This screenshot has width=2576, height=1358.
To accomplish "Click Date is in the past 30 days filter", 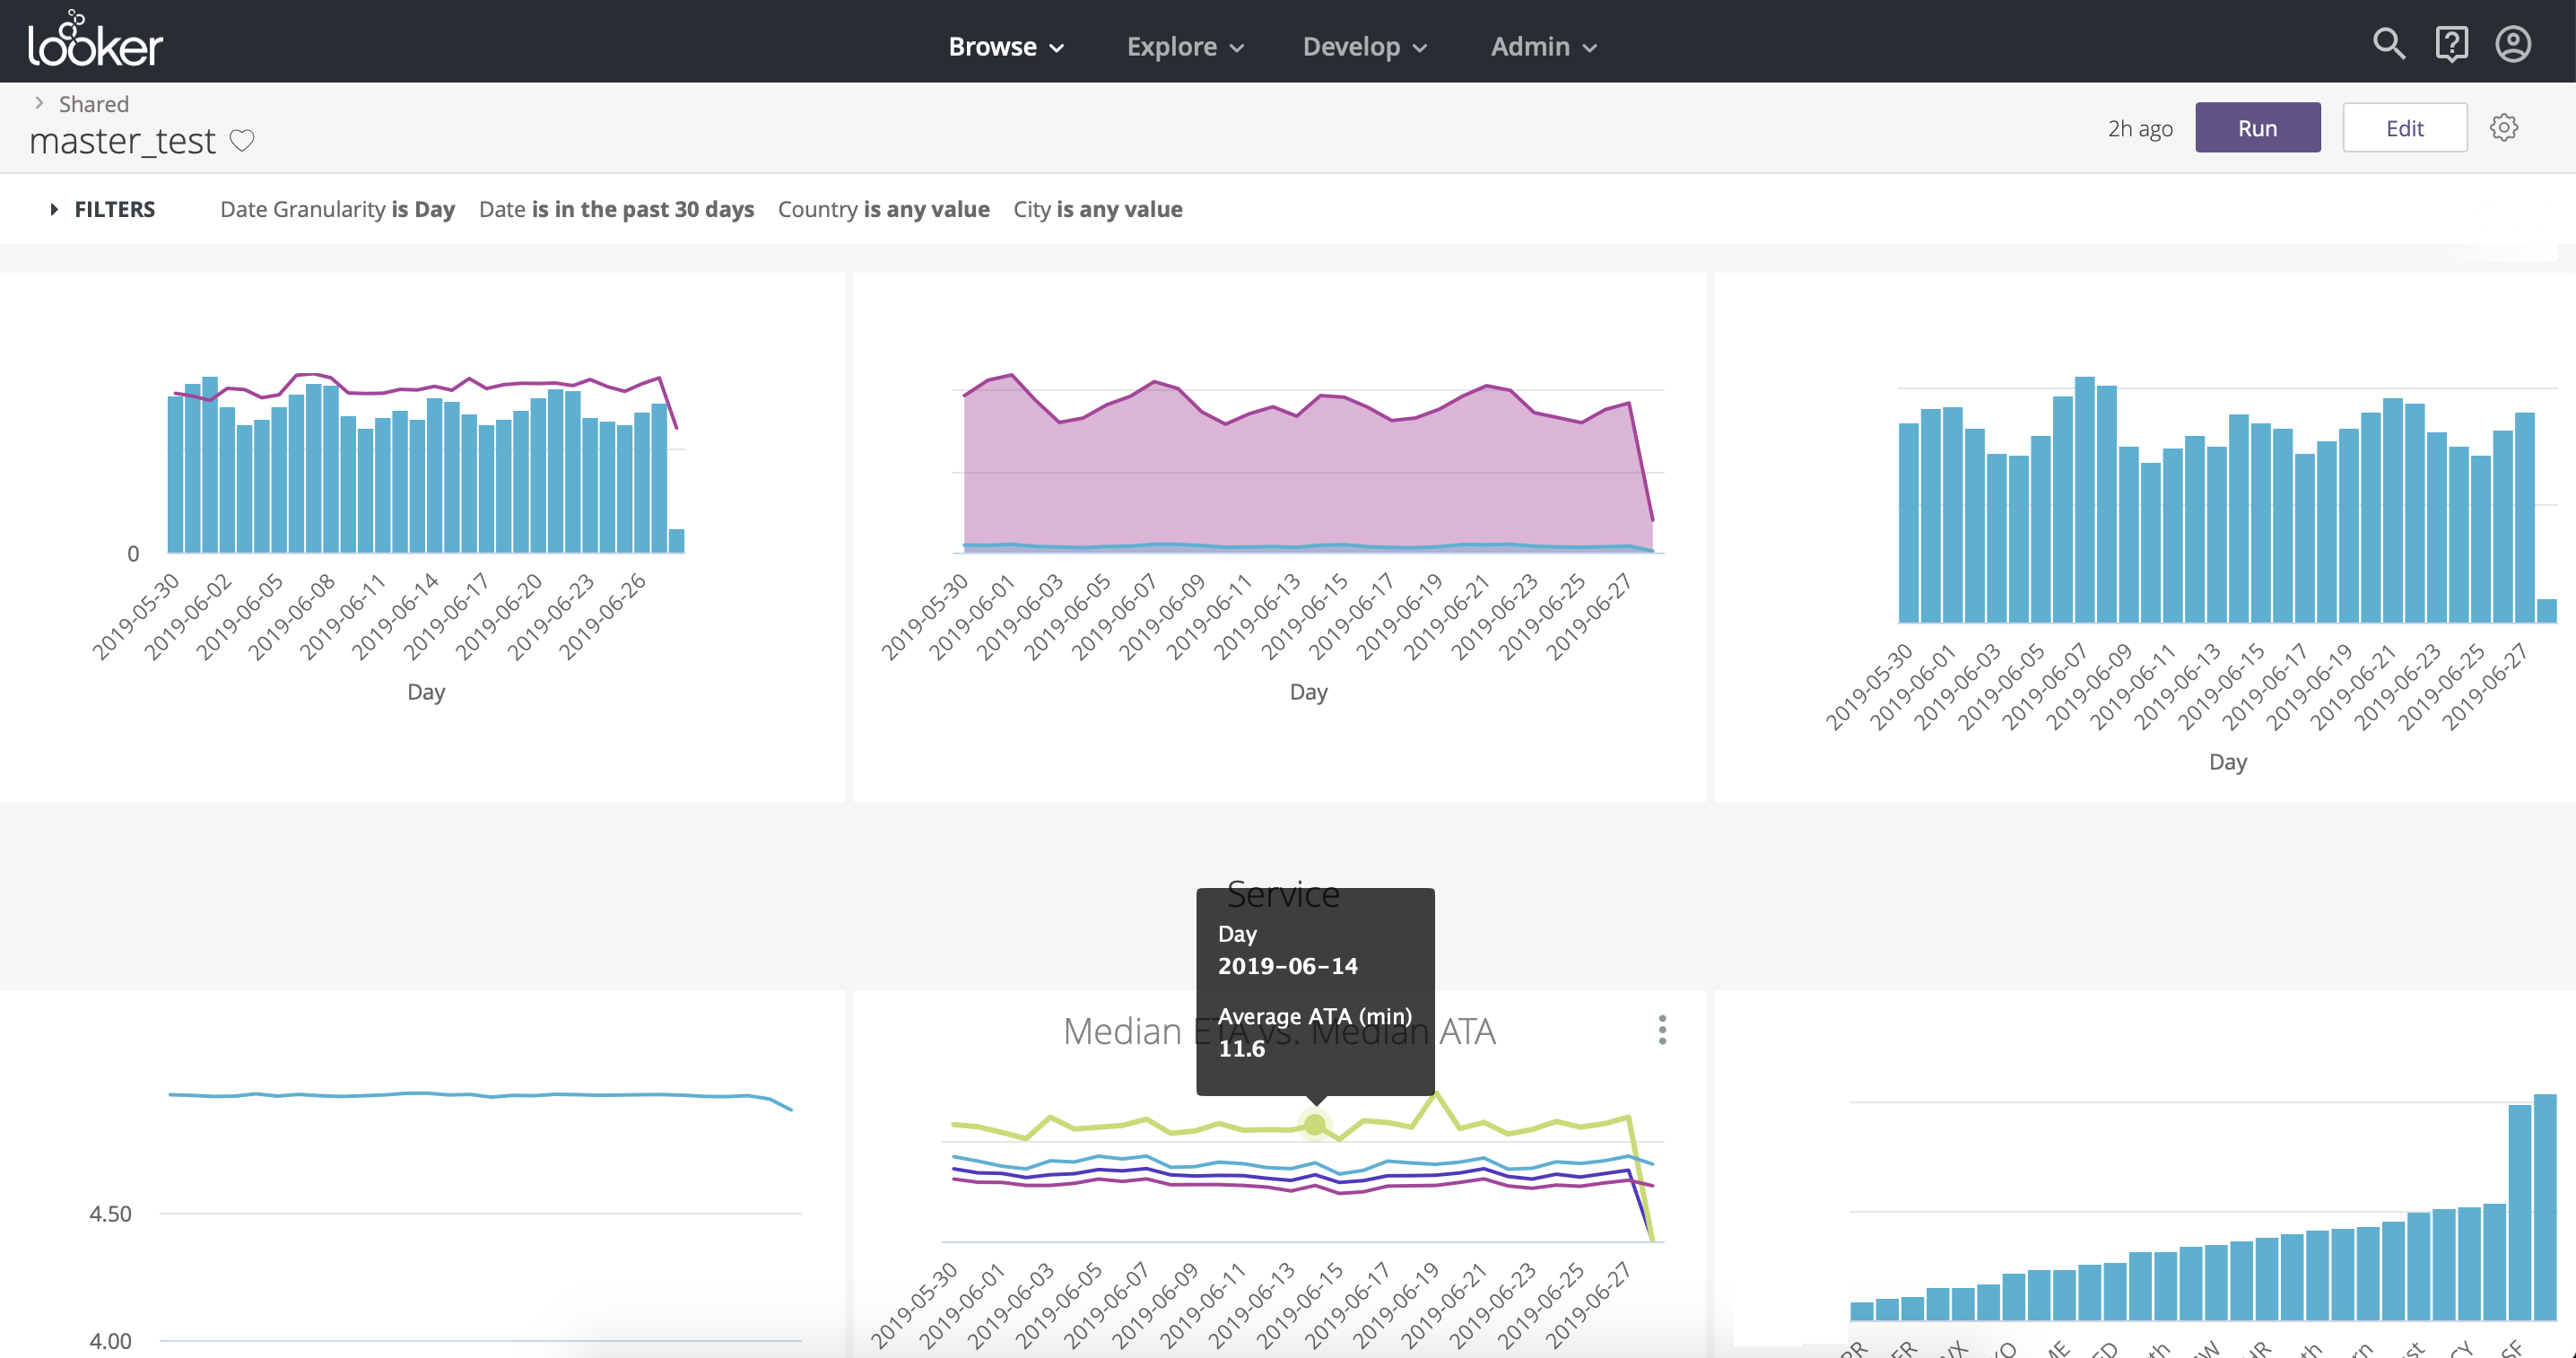I will coord(616,209).
